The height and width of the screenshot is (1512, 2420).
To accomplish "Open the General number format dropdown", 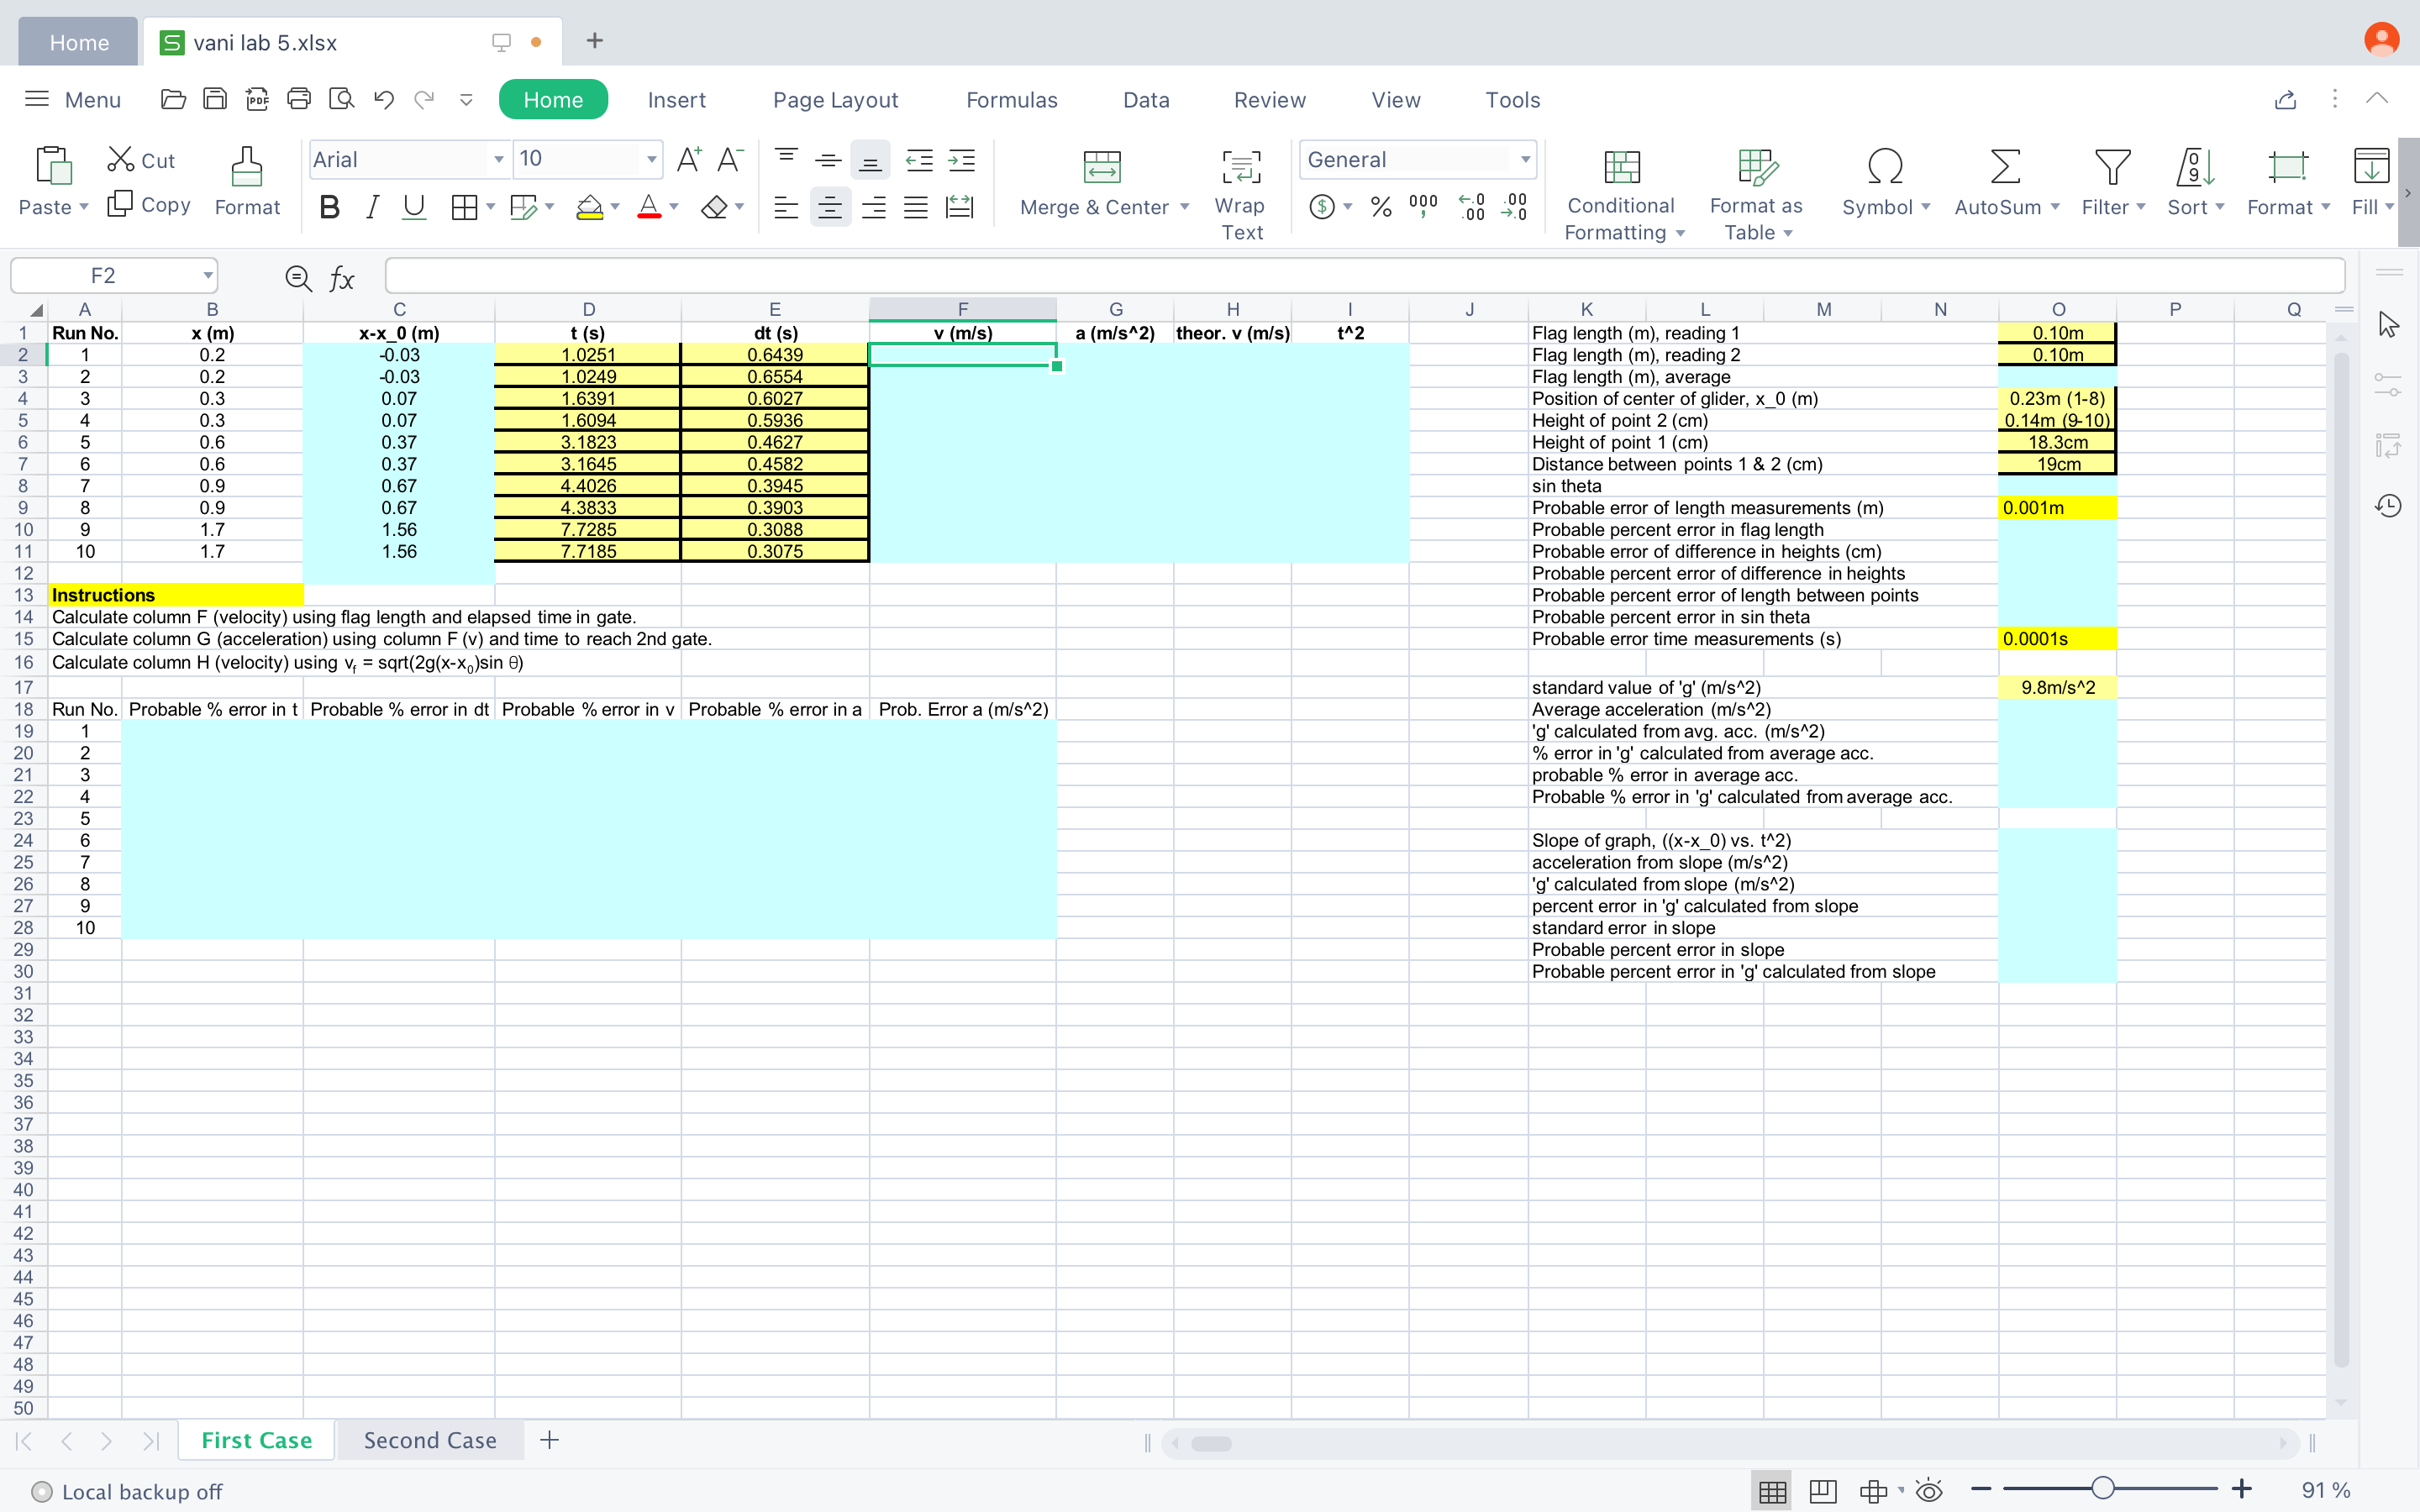I will click(1524, 159).
